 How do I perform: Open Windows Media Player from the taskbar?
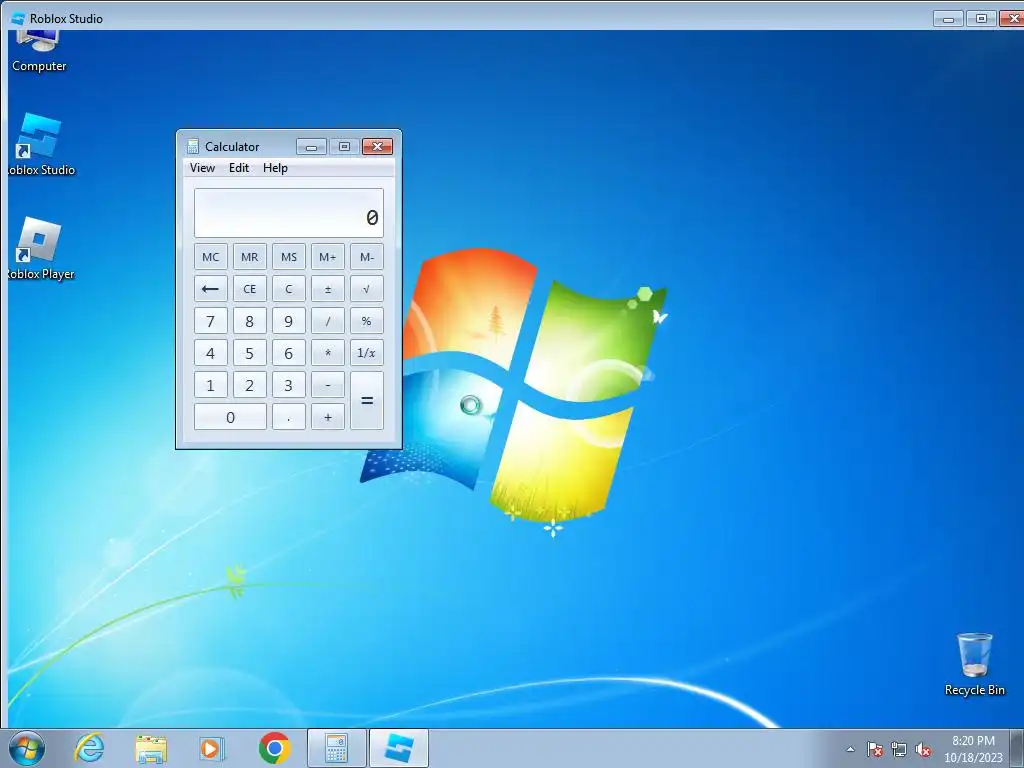coord(212,748)
